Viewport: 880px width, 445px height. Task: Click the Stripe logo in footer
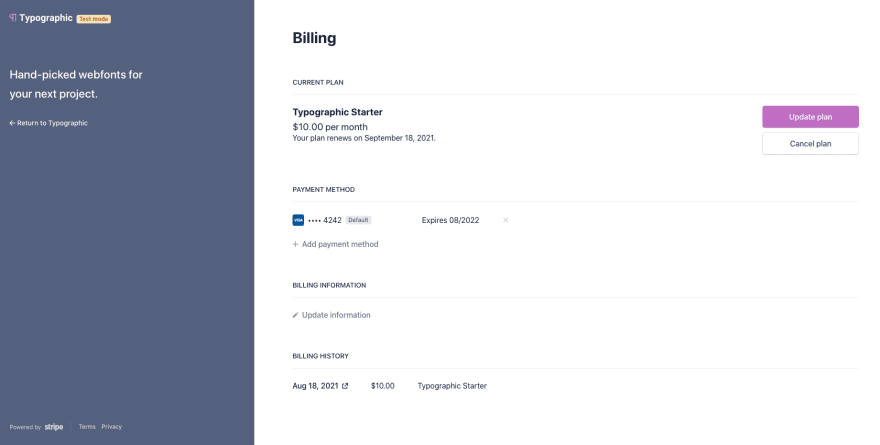(x=54, y=427)
